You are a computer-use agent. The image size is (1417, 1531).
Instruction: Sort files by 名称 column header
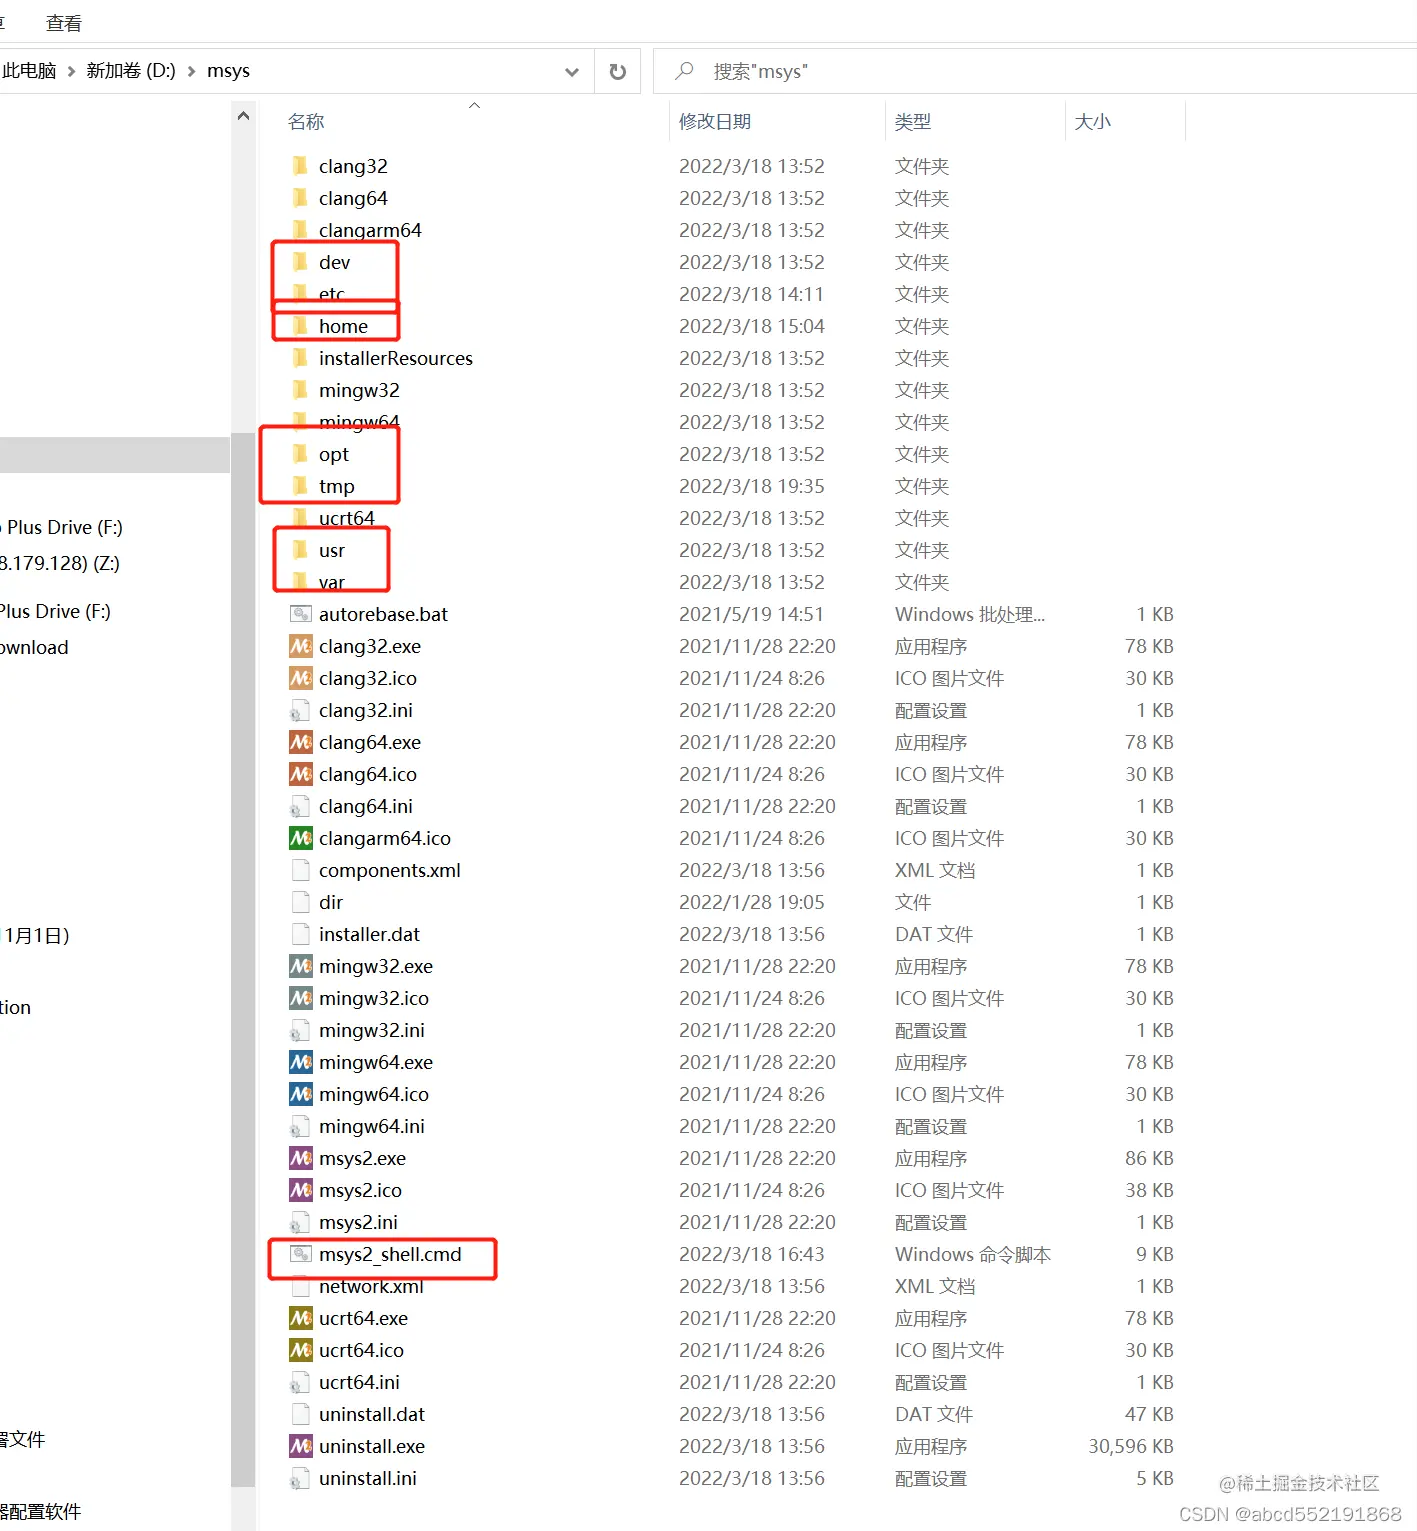[306, 121]
